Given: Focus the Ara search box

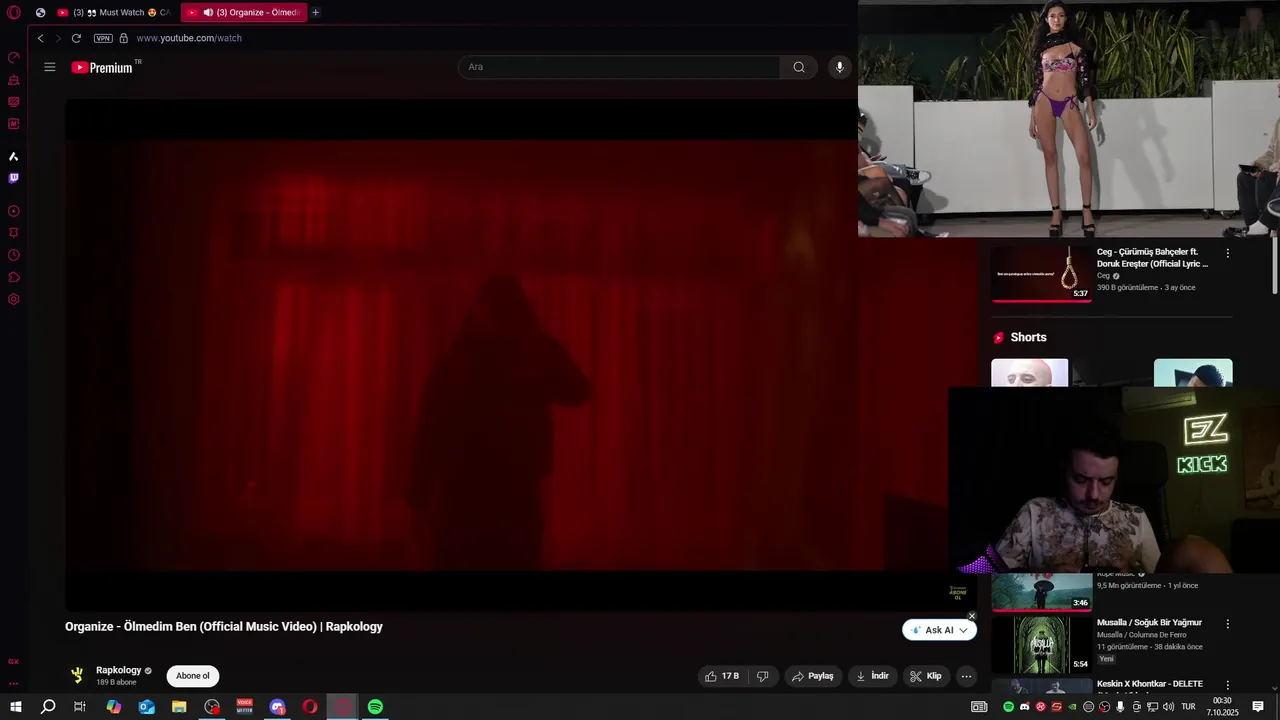Looking at the screenshot, I should click(618, 67).
